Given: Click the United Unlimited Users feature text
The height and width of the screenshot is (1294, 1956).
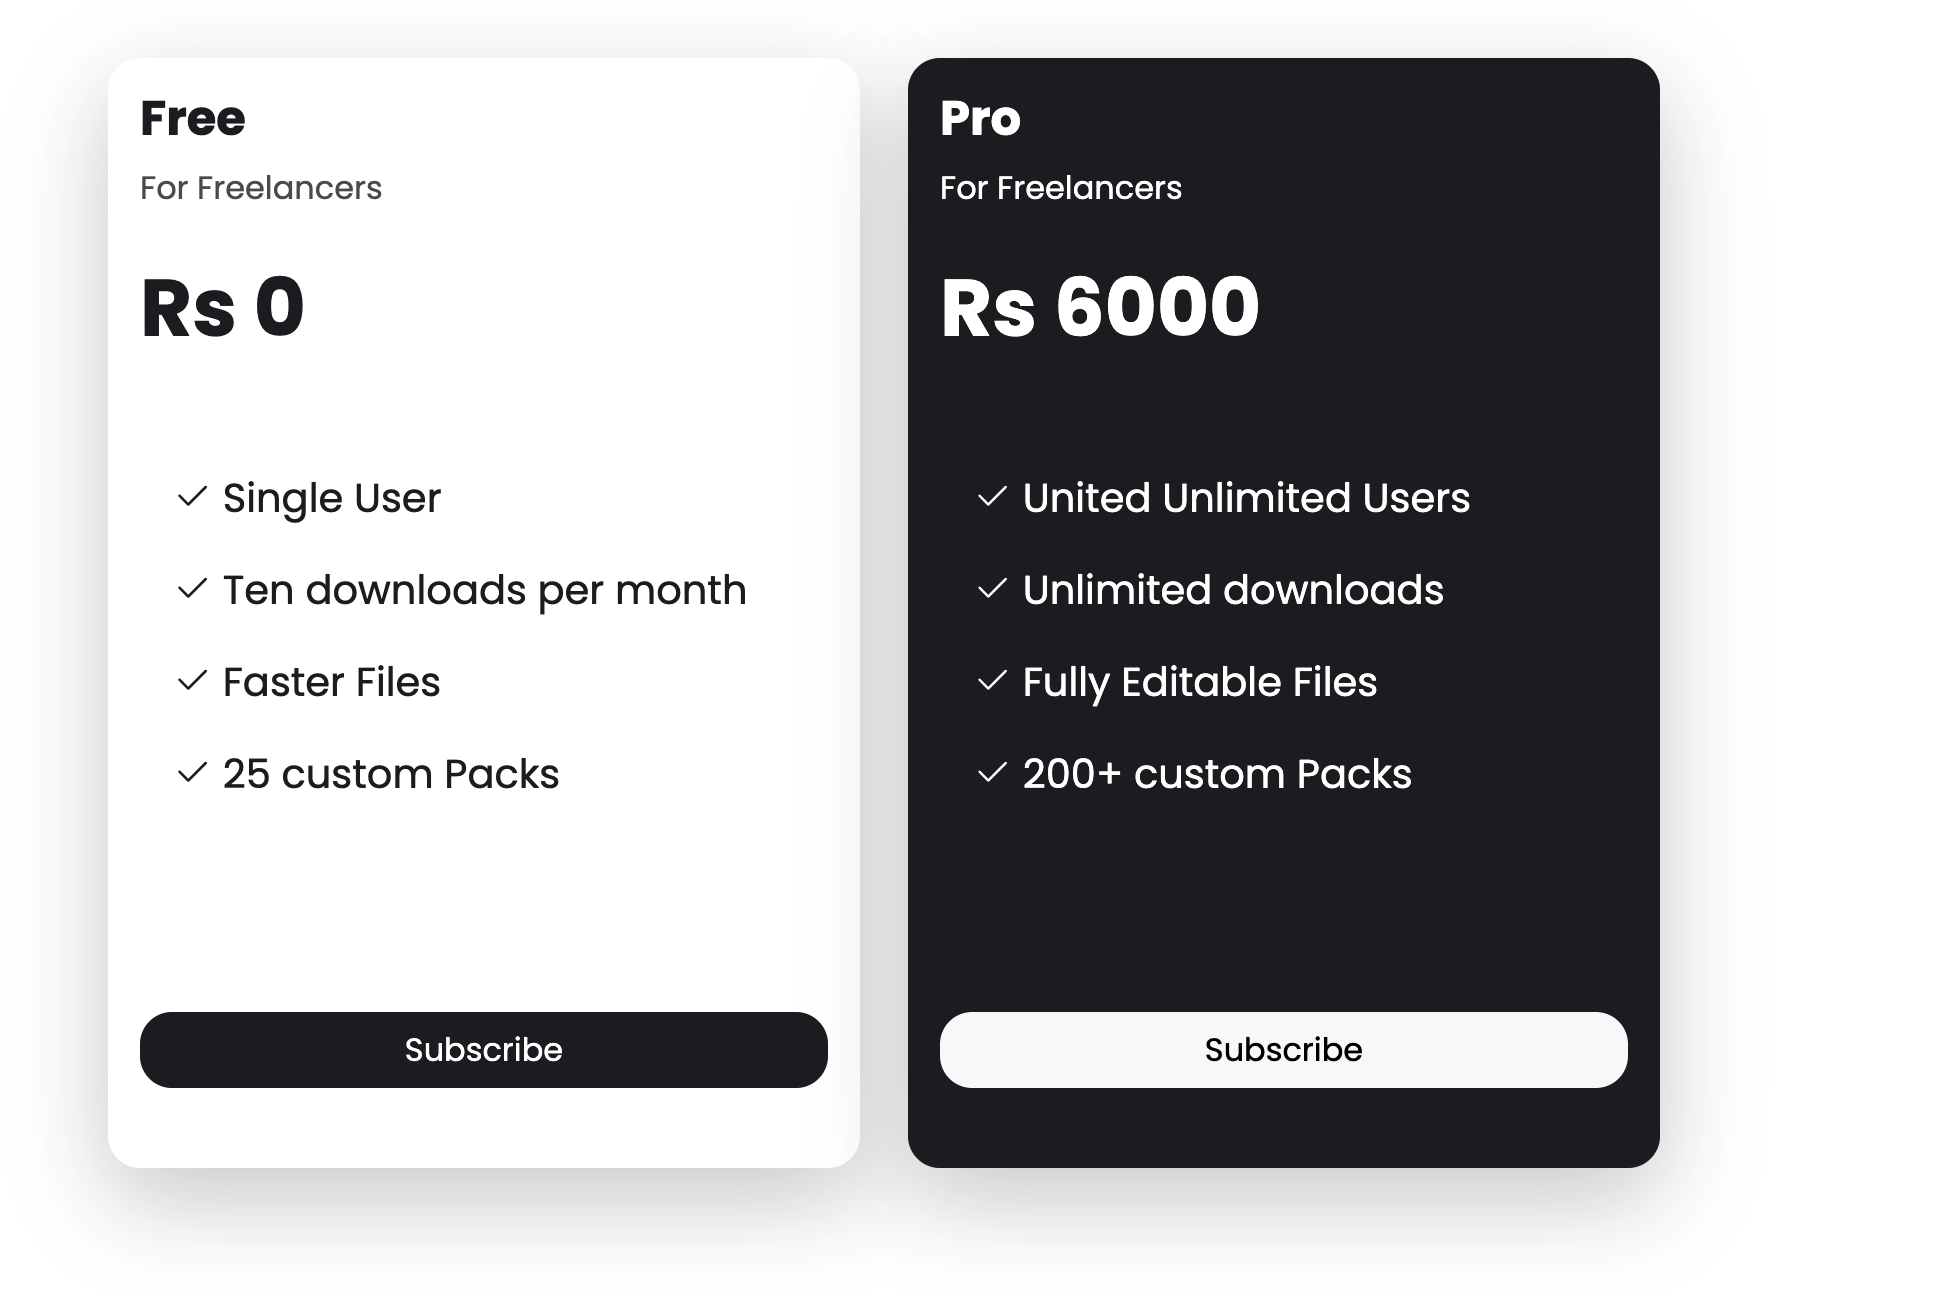Looking at the screenshot, I should coord(1246,498).
